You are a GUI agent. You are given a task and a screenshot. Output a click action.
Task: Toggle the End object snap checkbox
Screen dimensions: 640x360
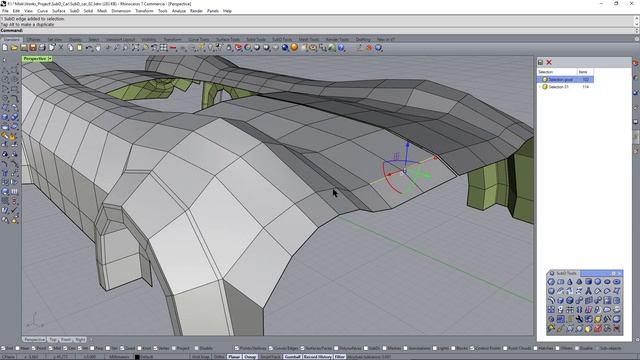tap(3, 348)
